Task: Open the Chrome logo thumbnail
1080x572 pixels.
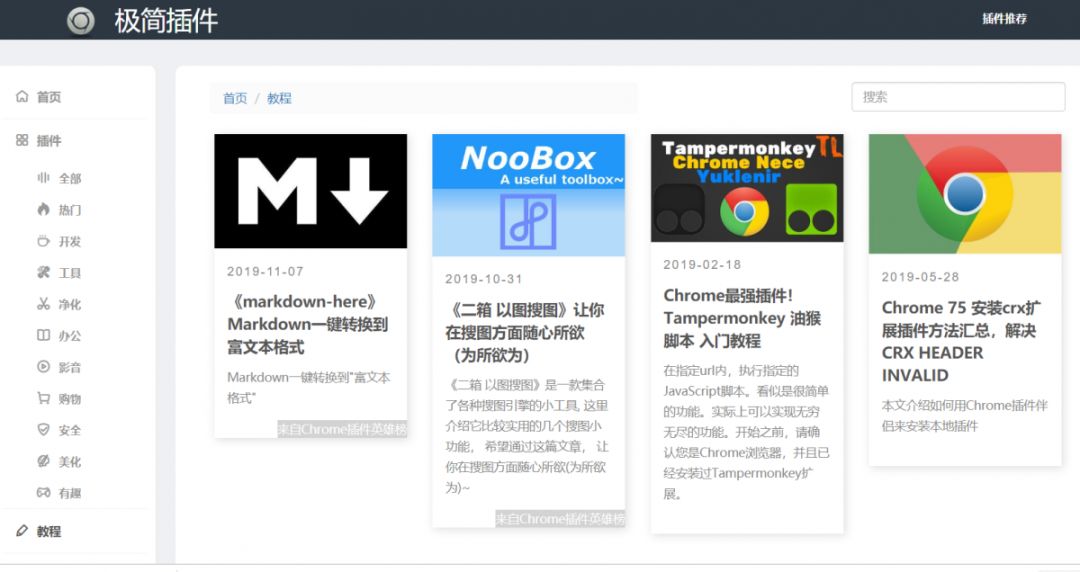Action: point(965,194)
